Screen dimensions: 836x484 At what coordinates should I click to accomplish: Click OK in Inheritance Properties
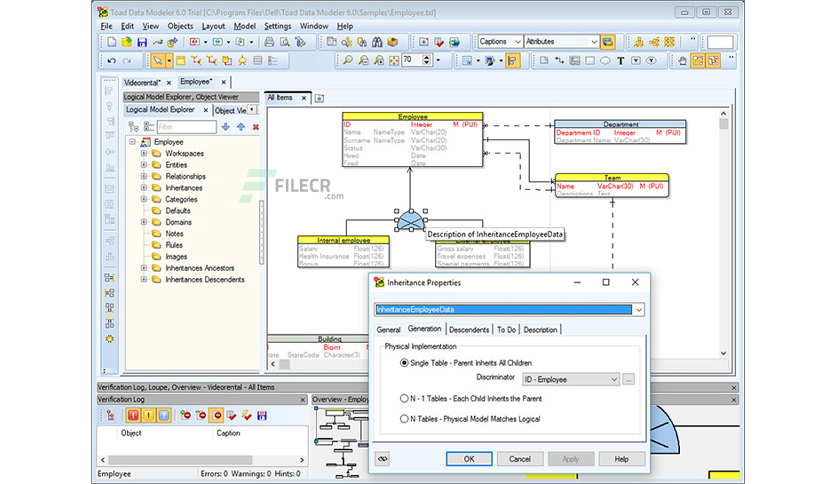469,459
